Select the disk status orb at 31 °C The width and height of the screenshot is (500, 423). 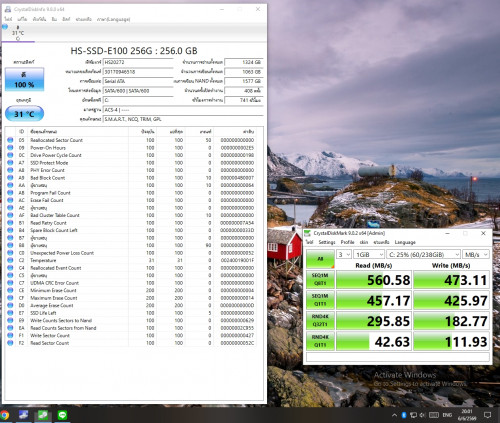pyautogui.click(x=5, y=27)
